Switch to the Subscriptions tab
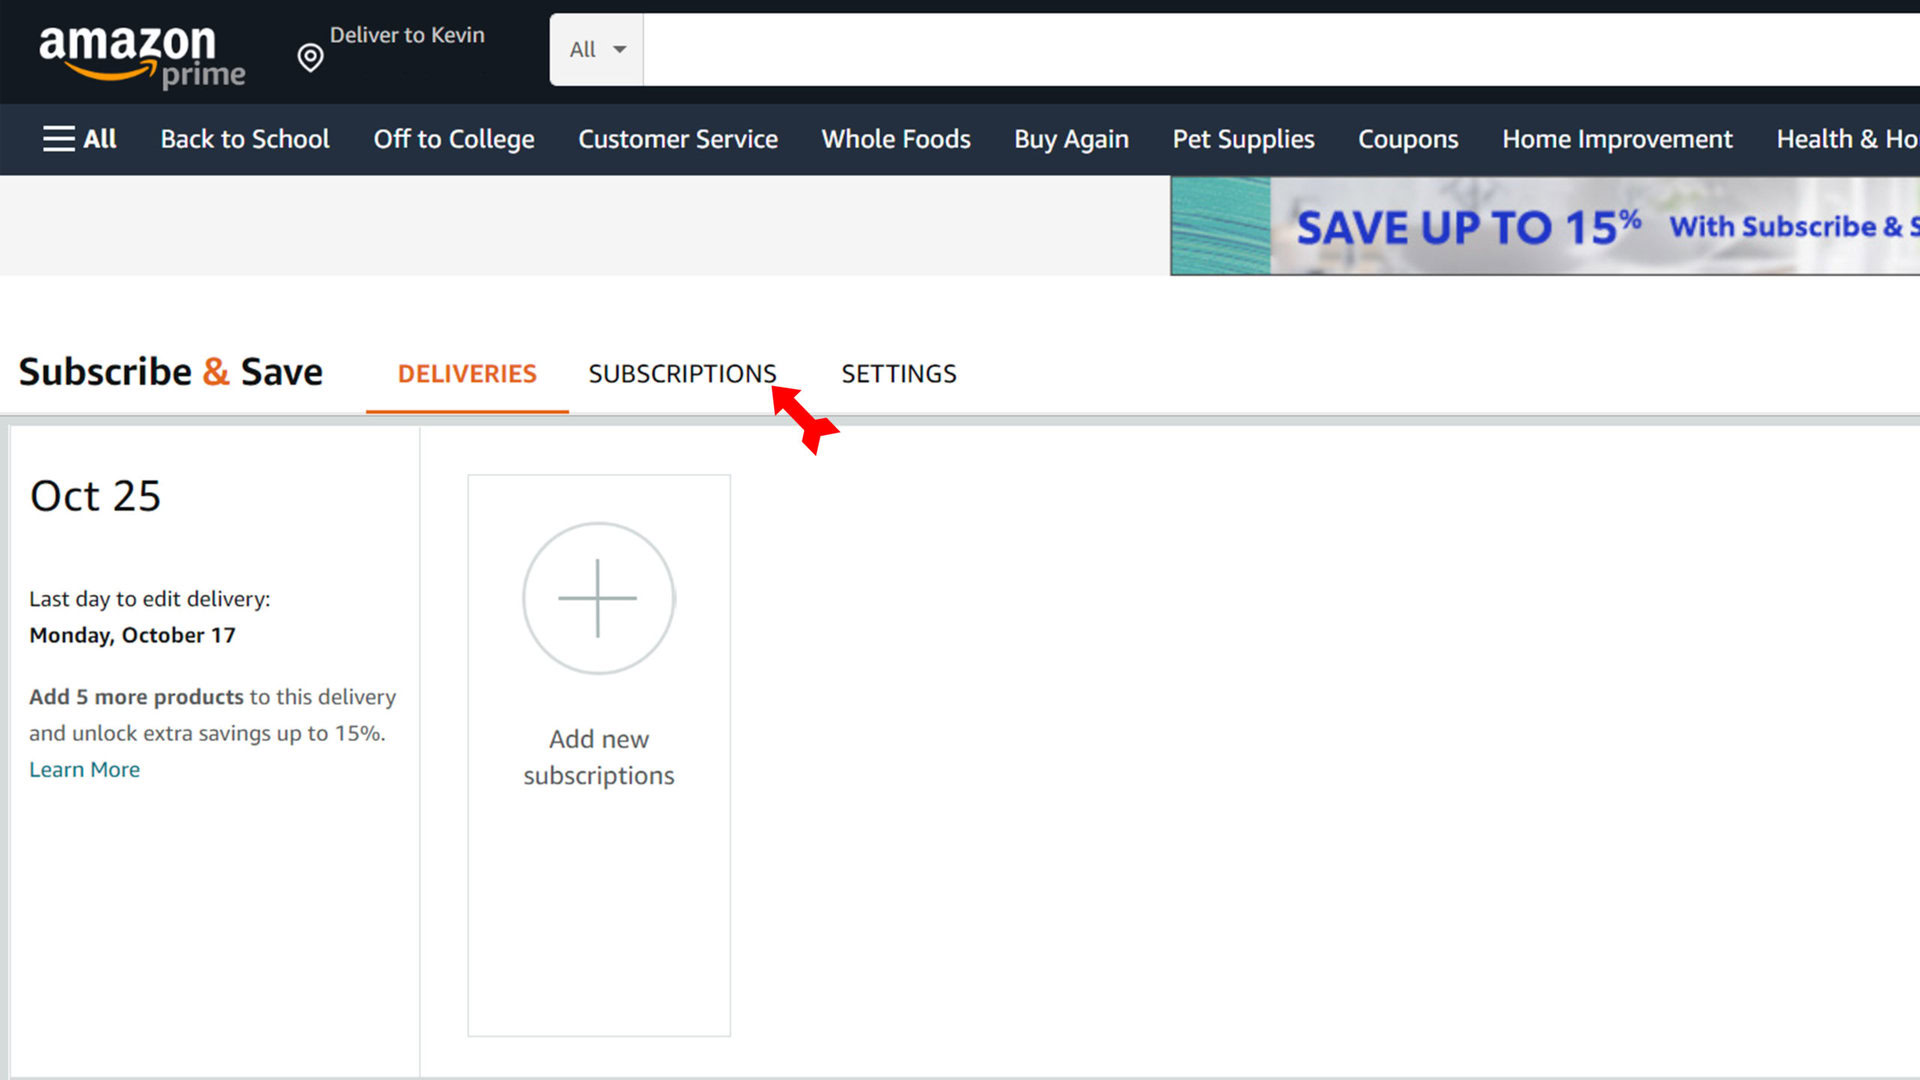This screenshot has height=1080, width=1920. tap(682, 373)
